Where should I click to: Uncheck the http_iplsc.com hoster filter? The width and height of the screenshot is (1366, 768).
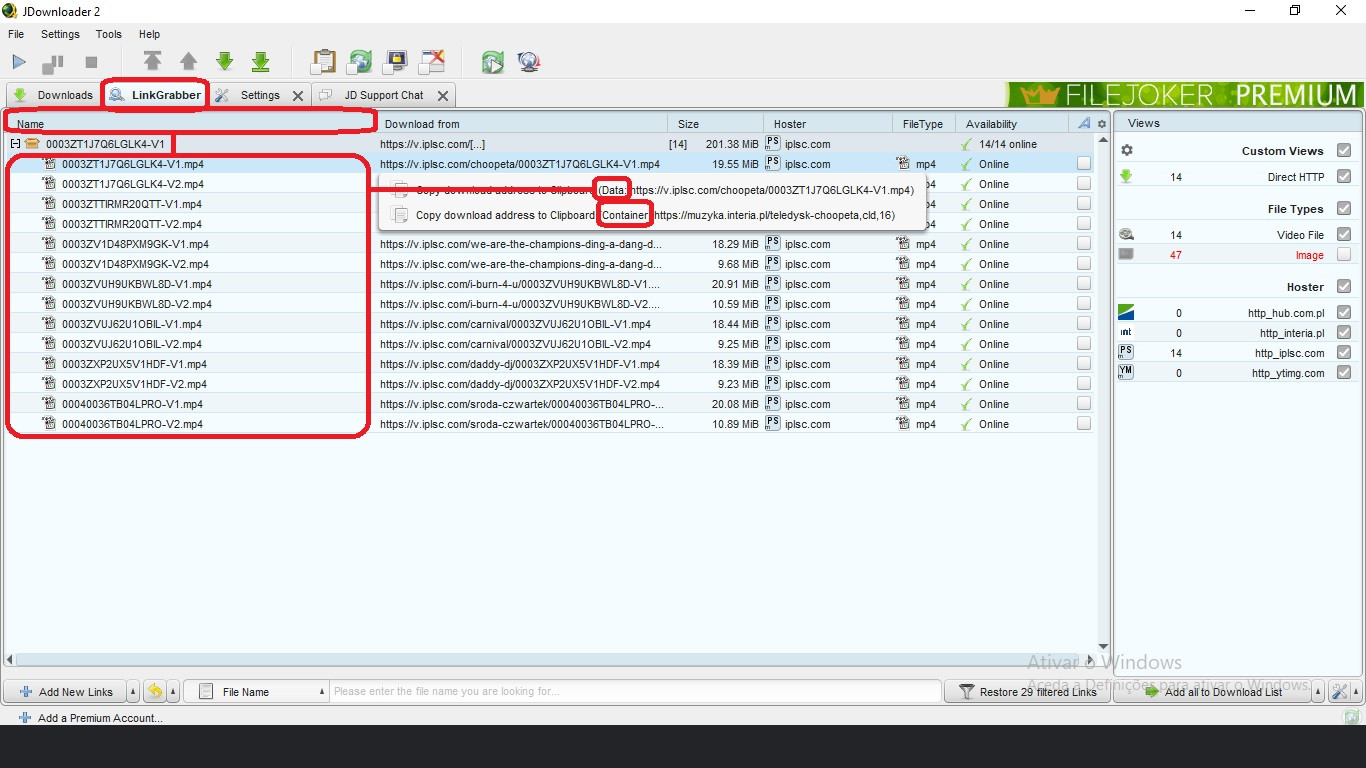pos(1343,352)
